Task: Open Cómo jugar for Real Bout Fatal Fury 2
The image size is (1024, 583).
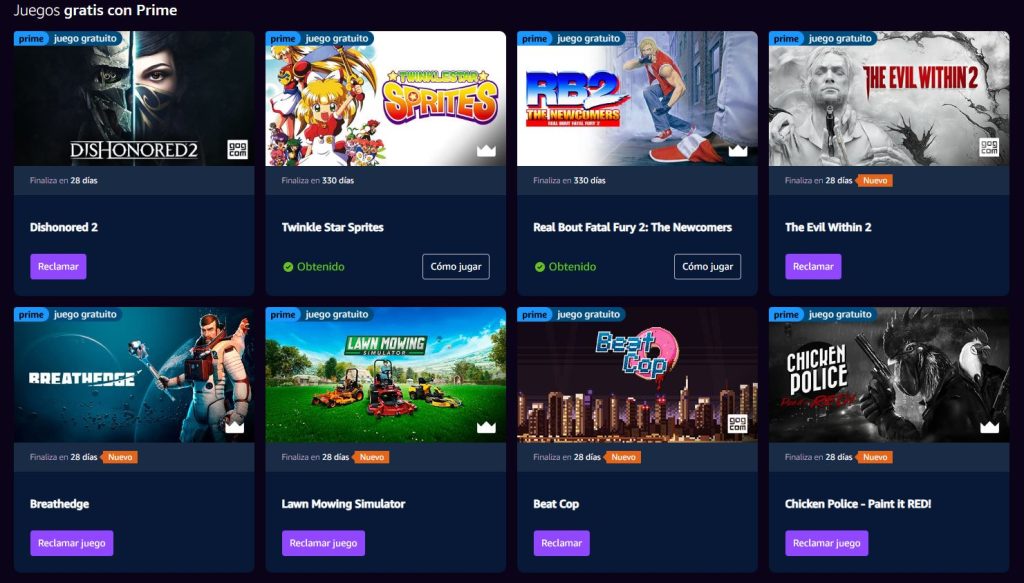Action: 707,266
